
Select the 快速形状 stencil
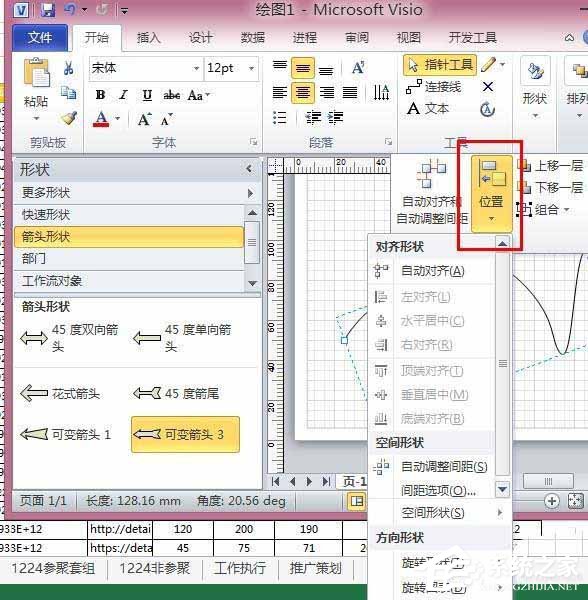click(129, 215)
